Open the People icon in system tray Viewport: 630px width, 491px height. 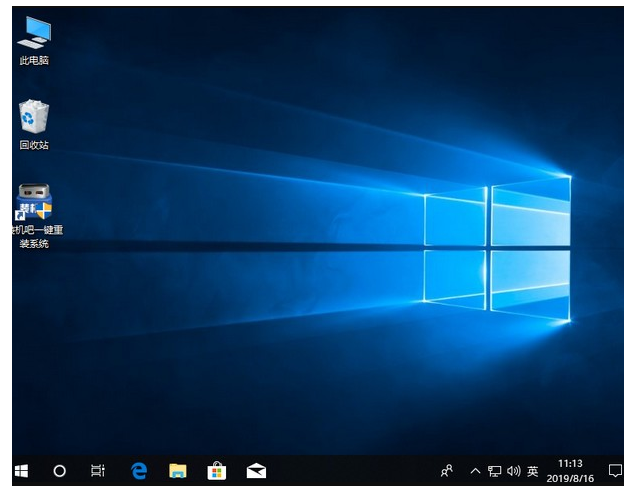tap(447, 470)
